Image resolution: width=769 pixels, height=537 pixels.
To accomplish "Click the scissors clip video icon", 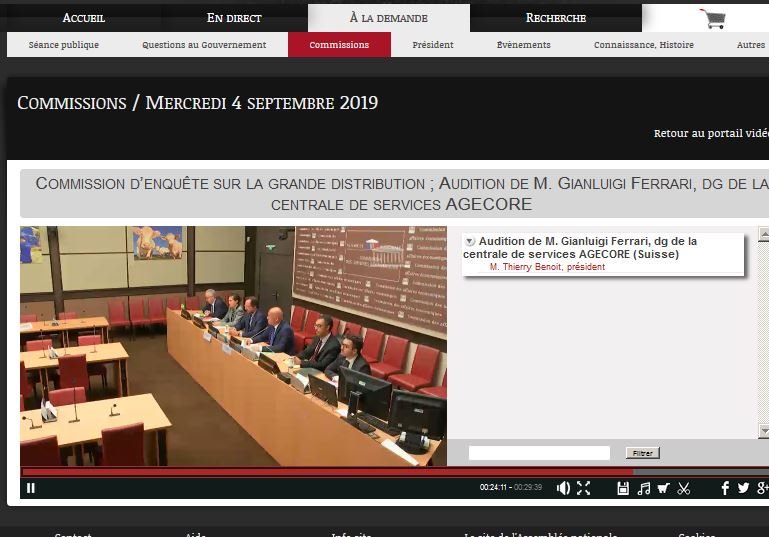I will click(x=684, y=488).
